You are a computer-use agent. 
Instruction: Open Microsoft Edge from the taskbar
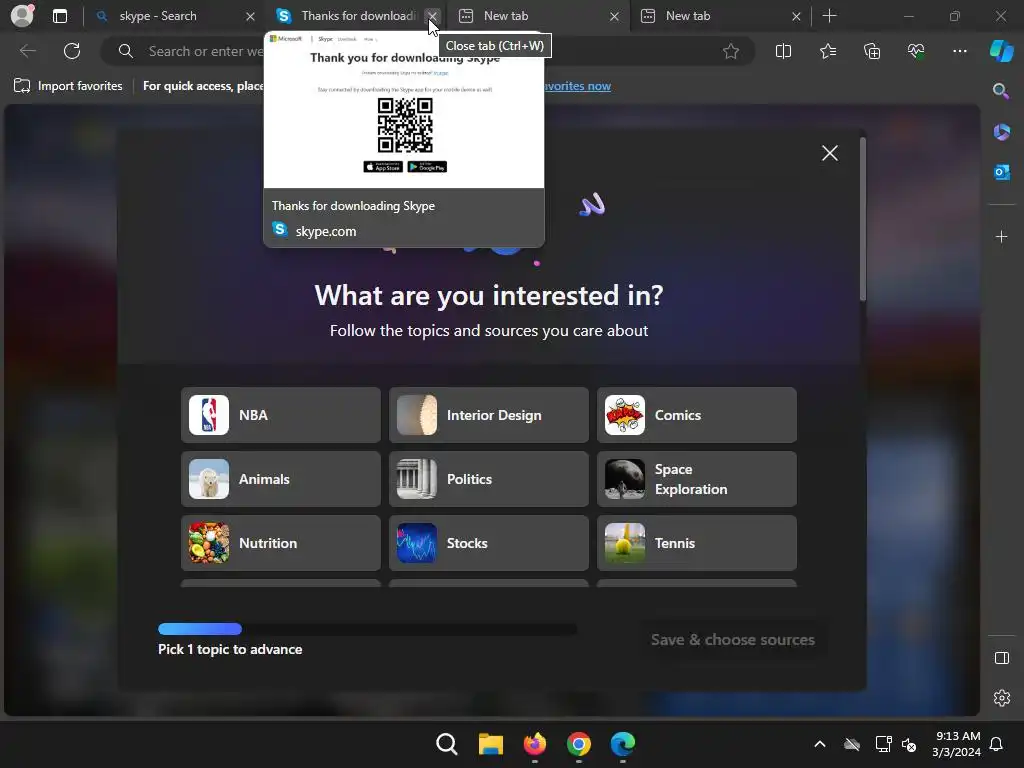[x=622, y=744]
